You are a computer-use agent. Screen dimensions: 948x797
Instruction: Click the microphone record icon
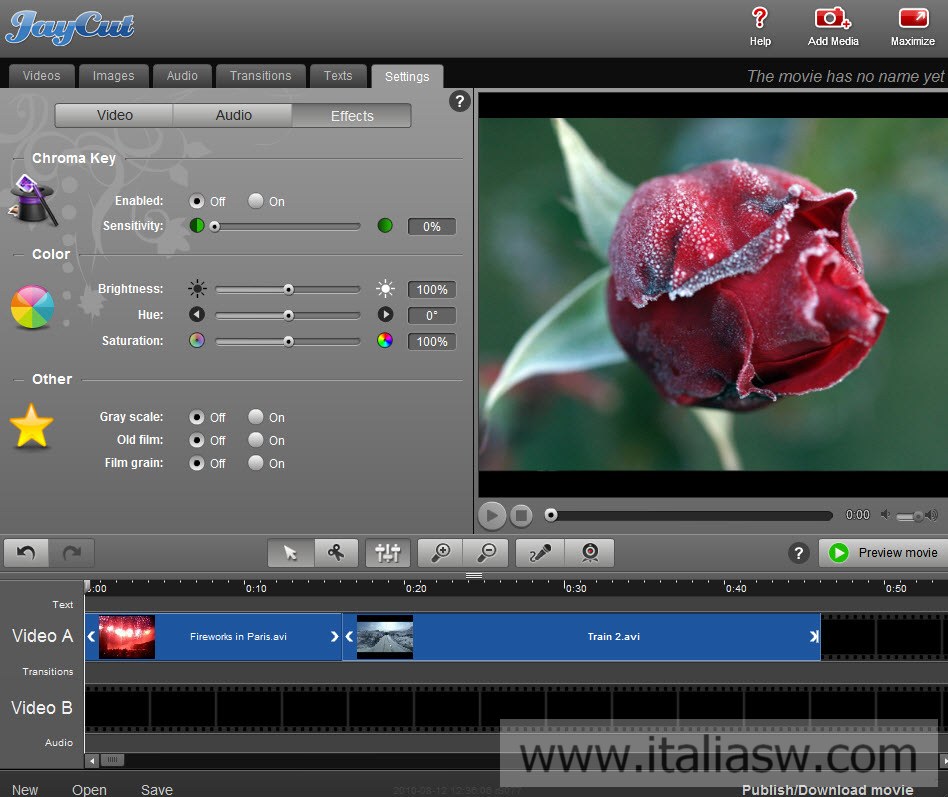540,553
